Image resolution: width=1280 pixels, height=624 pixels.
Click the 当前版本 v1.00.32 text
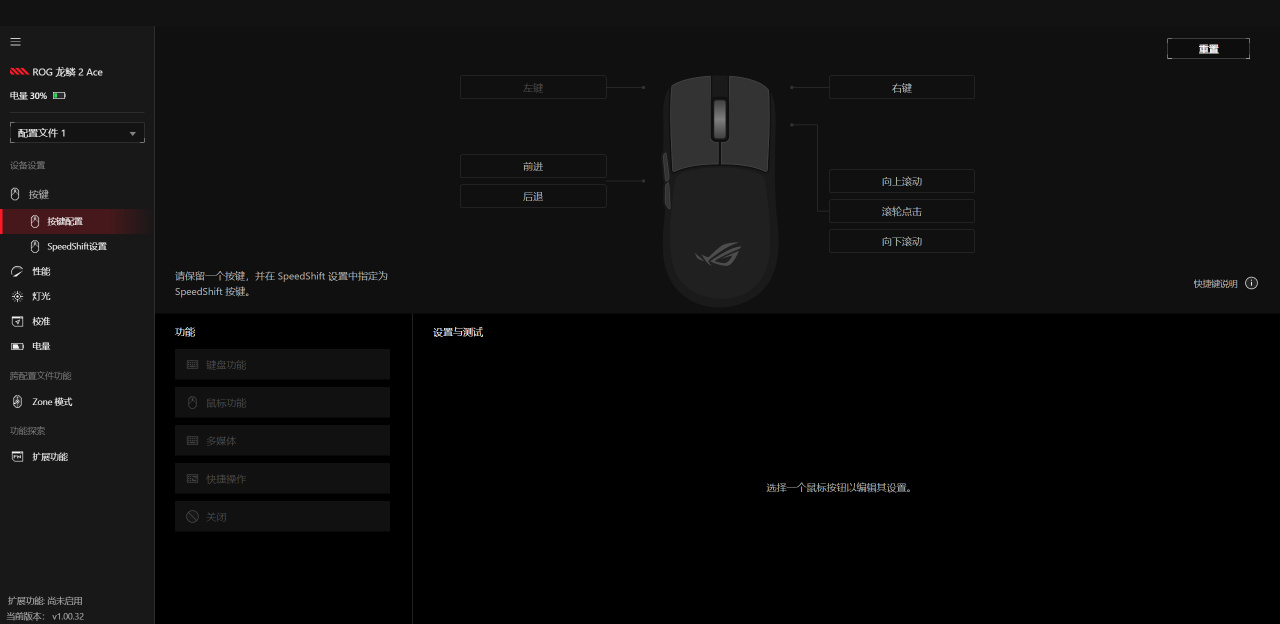[x=46, y=616]
